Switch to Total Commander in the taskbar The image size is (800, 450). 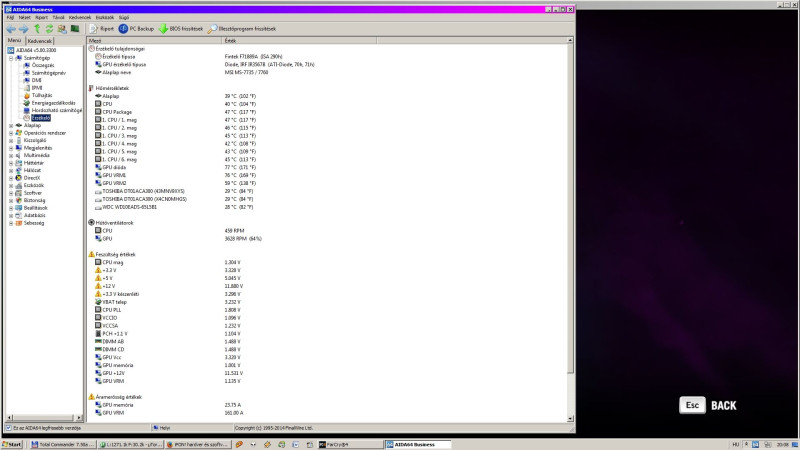coord(62,445)
